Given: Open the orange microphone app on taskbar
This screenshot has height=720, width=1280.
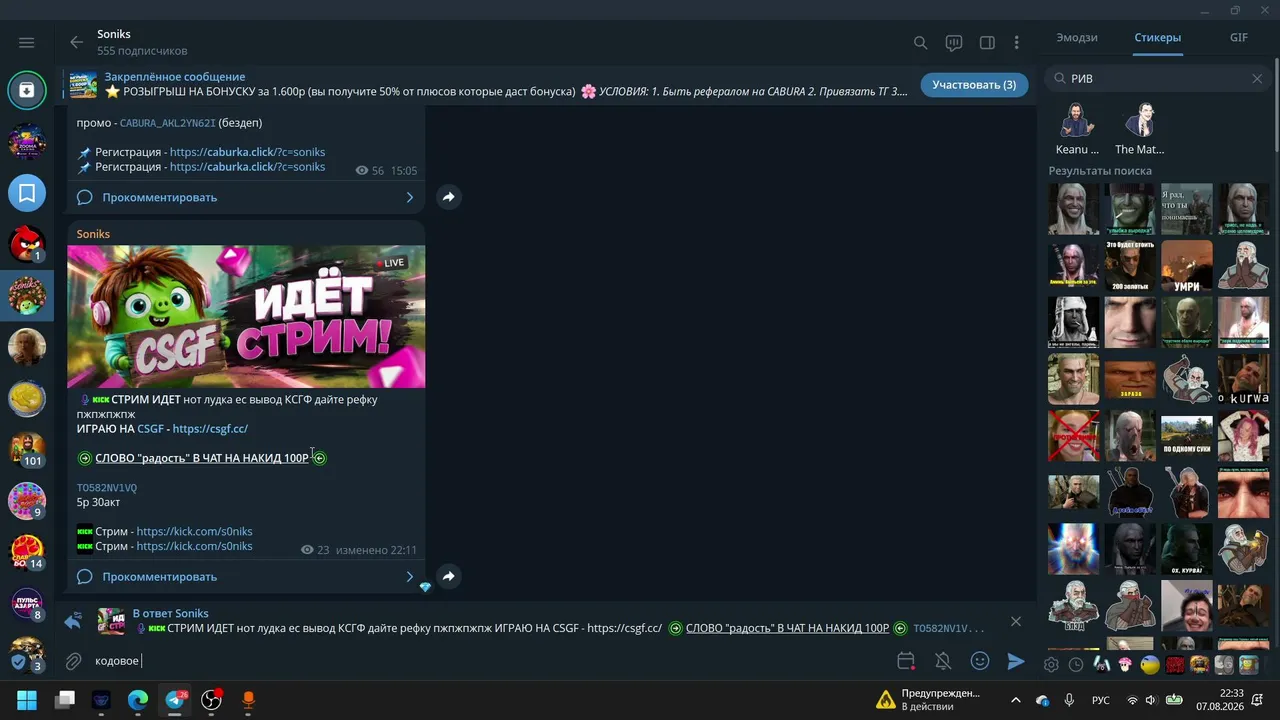Looking at the screenshot, I should [x=248, y=700].
